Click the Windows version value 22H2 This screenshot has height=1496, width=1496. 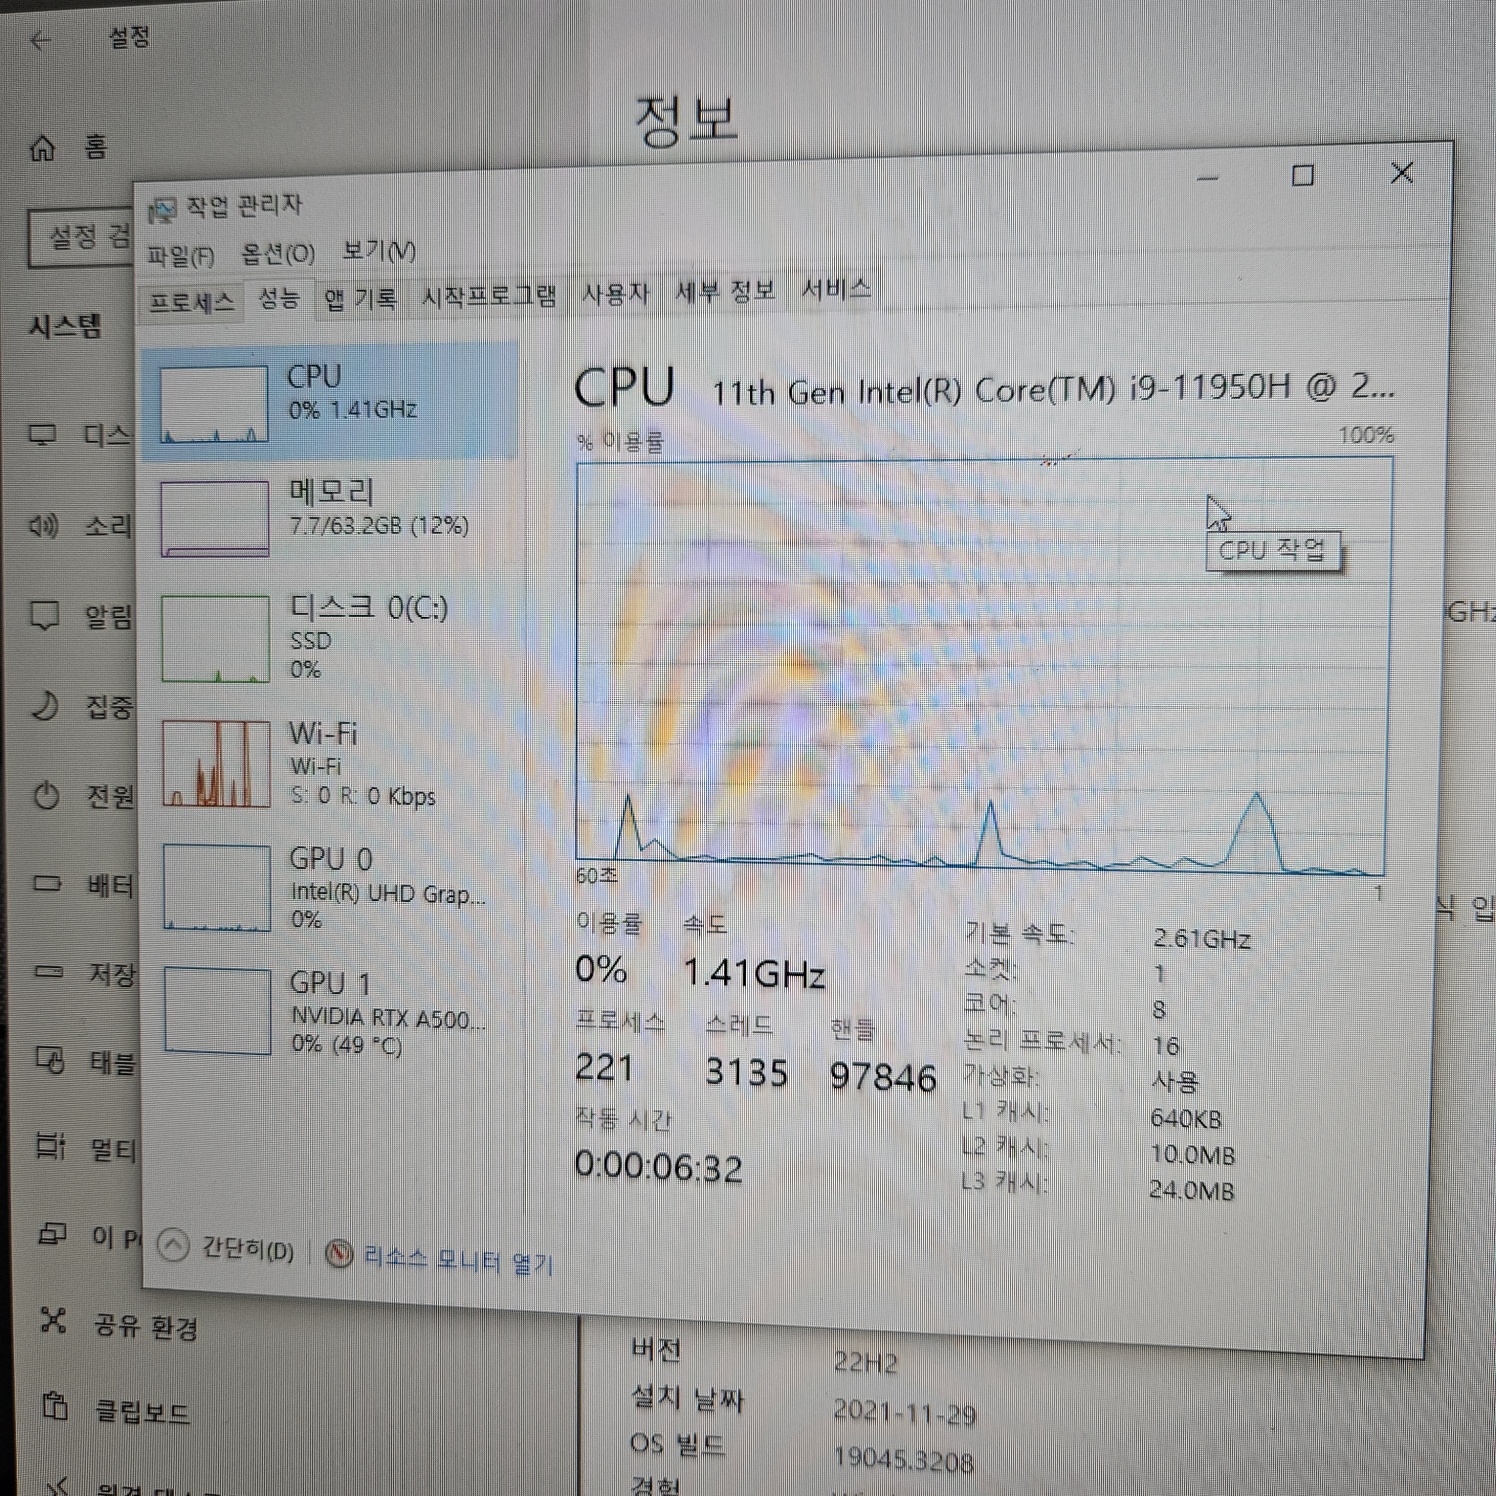866,1362
